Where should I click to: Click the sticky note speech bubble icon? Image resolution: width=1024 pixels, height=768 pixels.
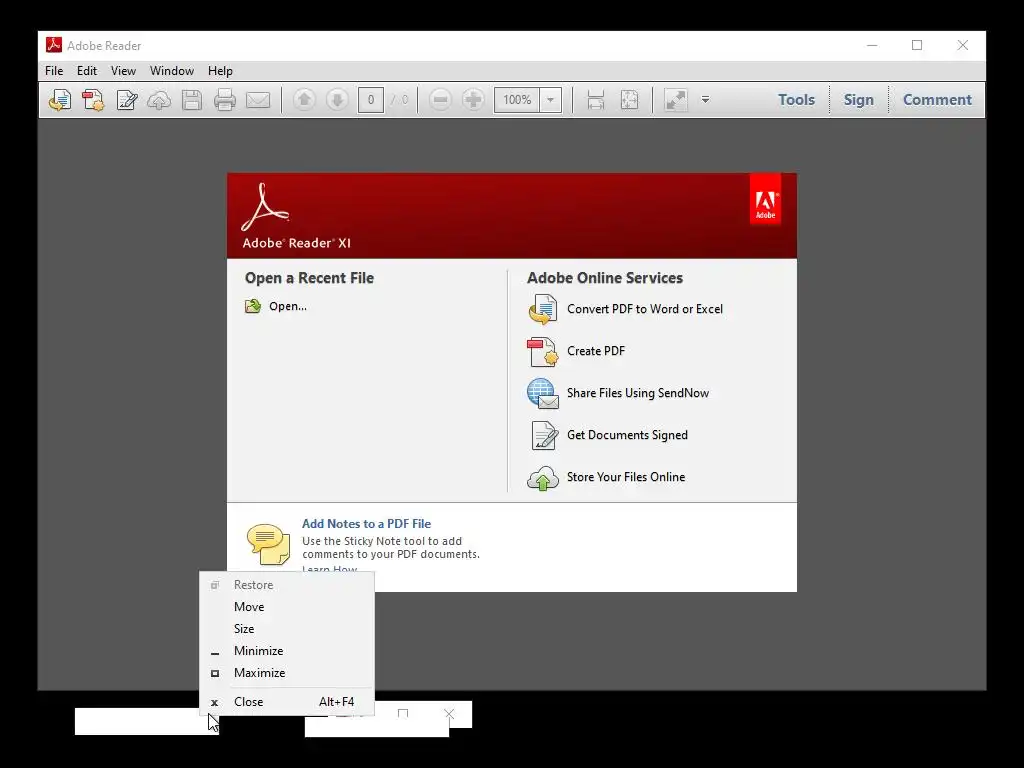tap(268, 543)
